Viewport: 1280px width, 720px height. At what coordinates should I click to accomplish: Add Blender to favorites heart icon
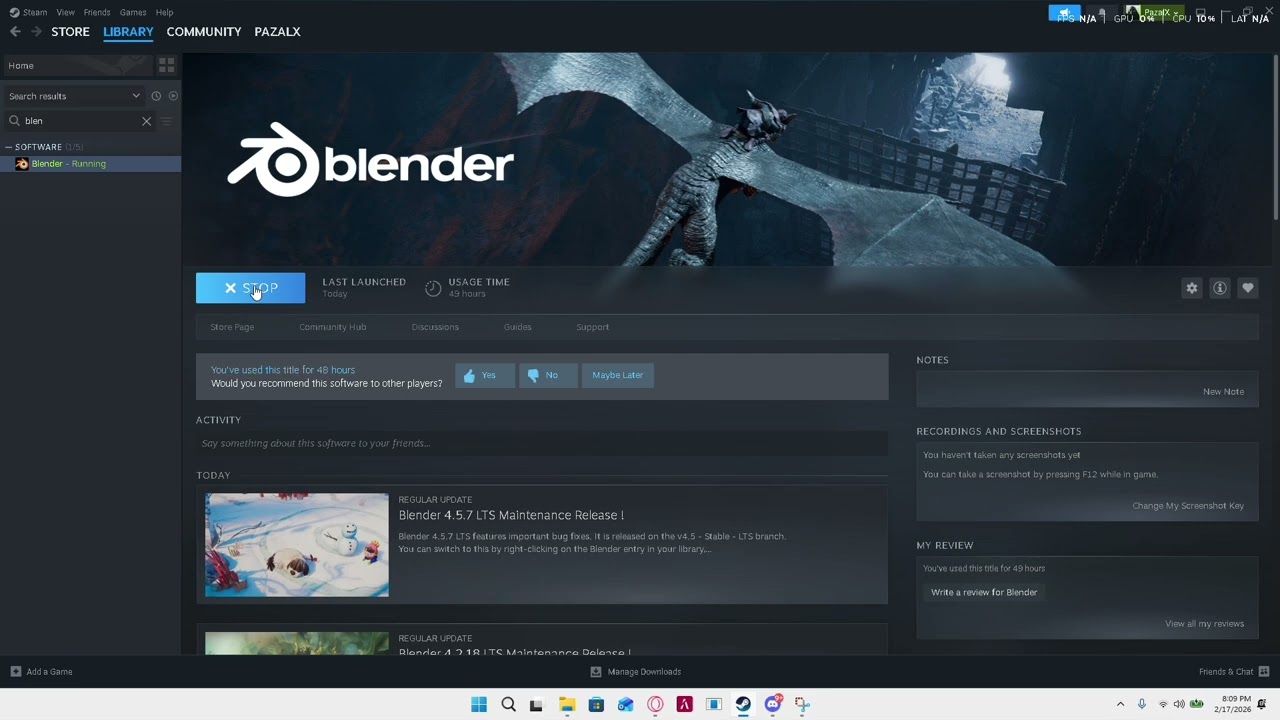[1248, 288]
